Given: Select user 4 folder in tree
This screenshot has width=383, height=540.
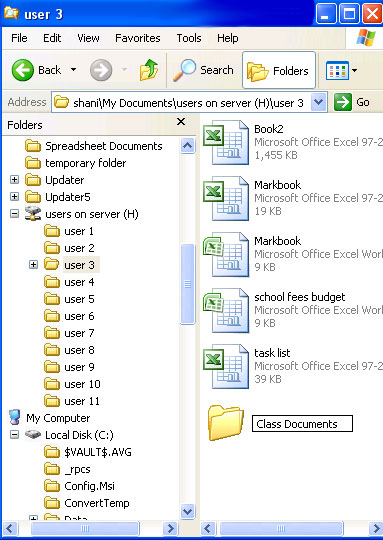Looking at the screenshot, I should click(x=69, y=282).
